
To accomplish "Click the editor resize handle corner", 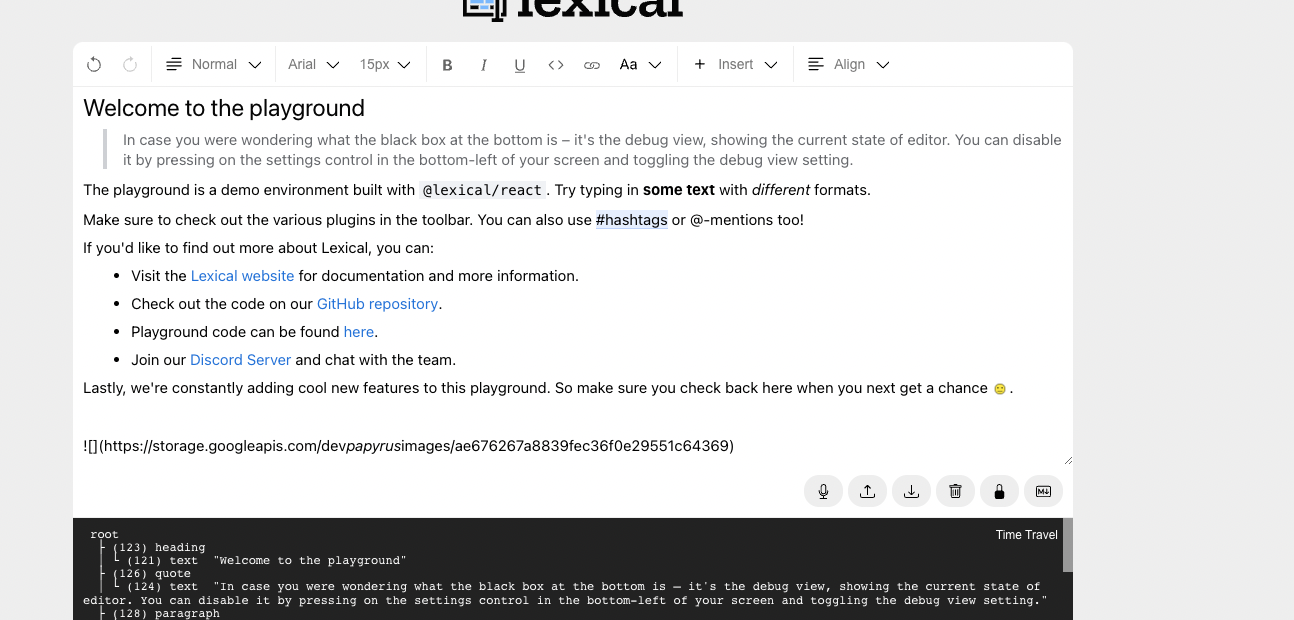I will tap(1067, 459).
